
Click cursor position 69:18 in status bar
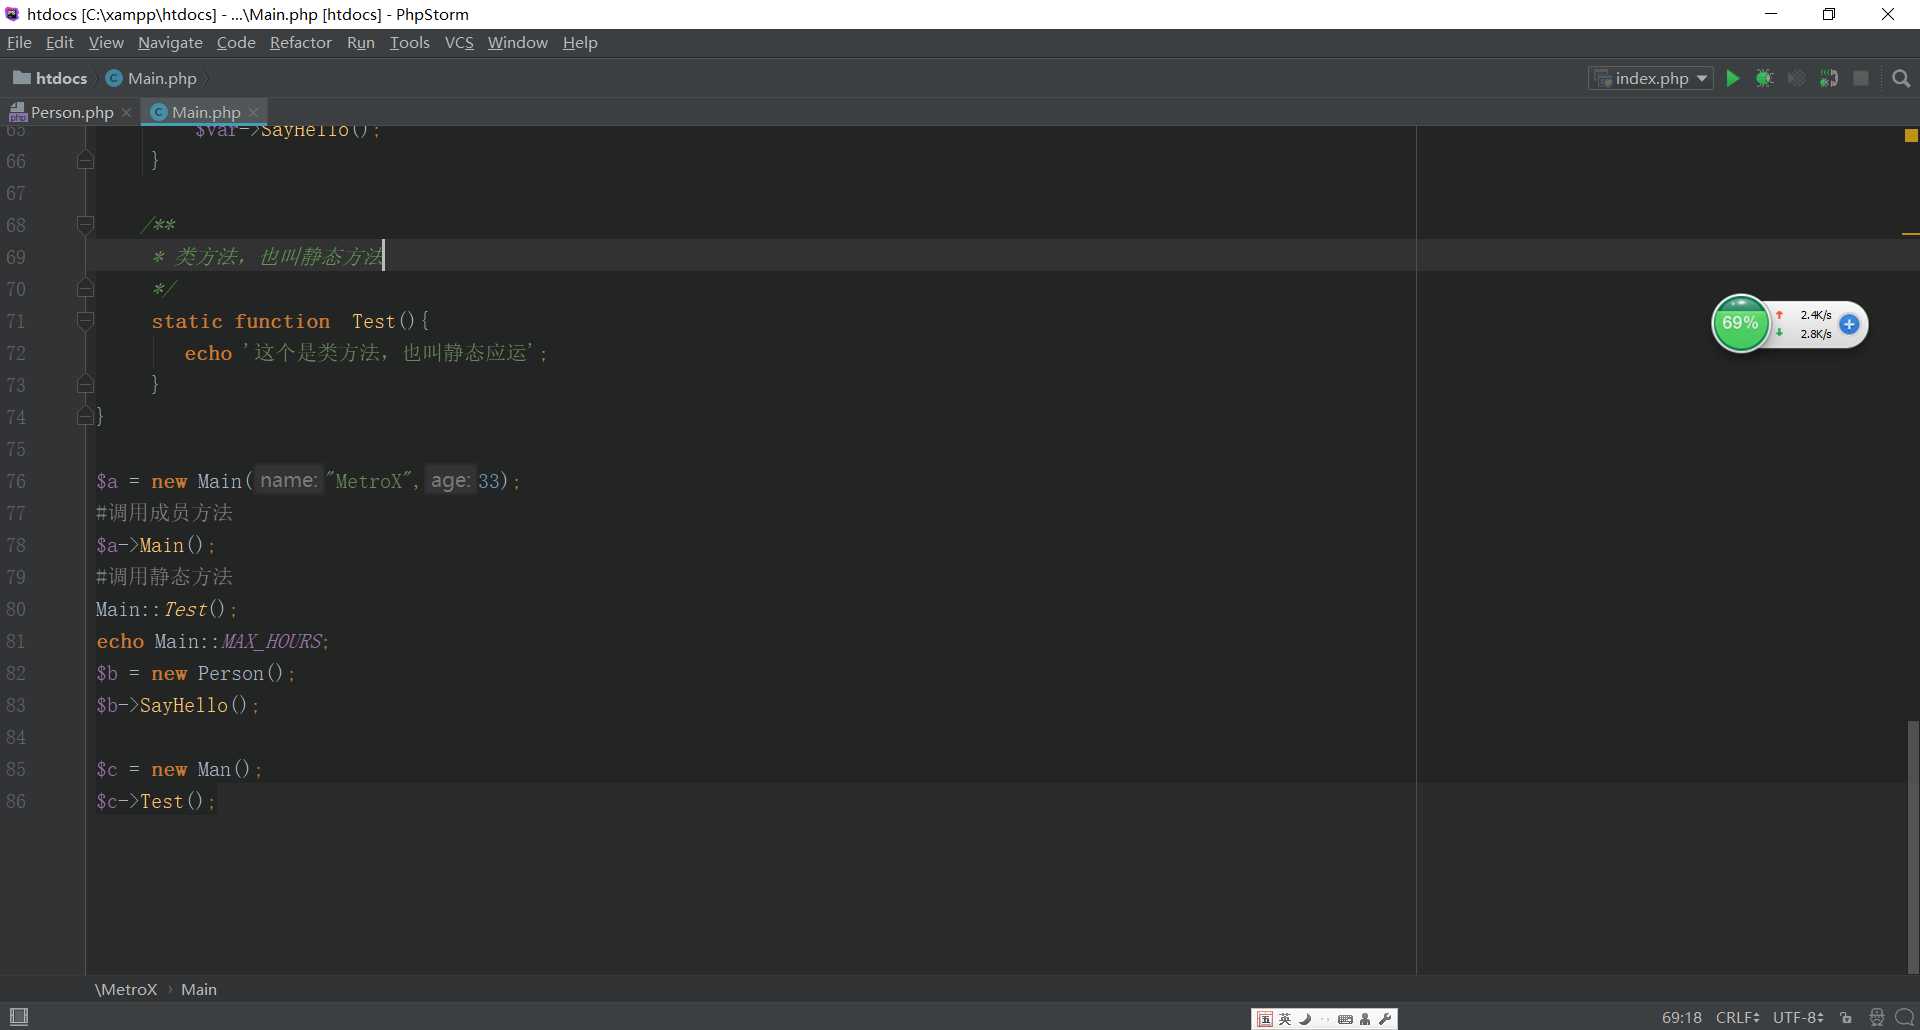click(x=1681, y=1017)
